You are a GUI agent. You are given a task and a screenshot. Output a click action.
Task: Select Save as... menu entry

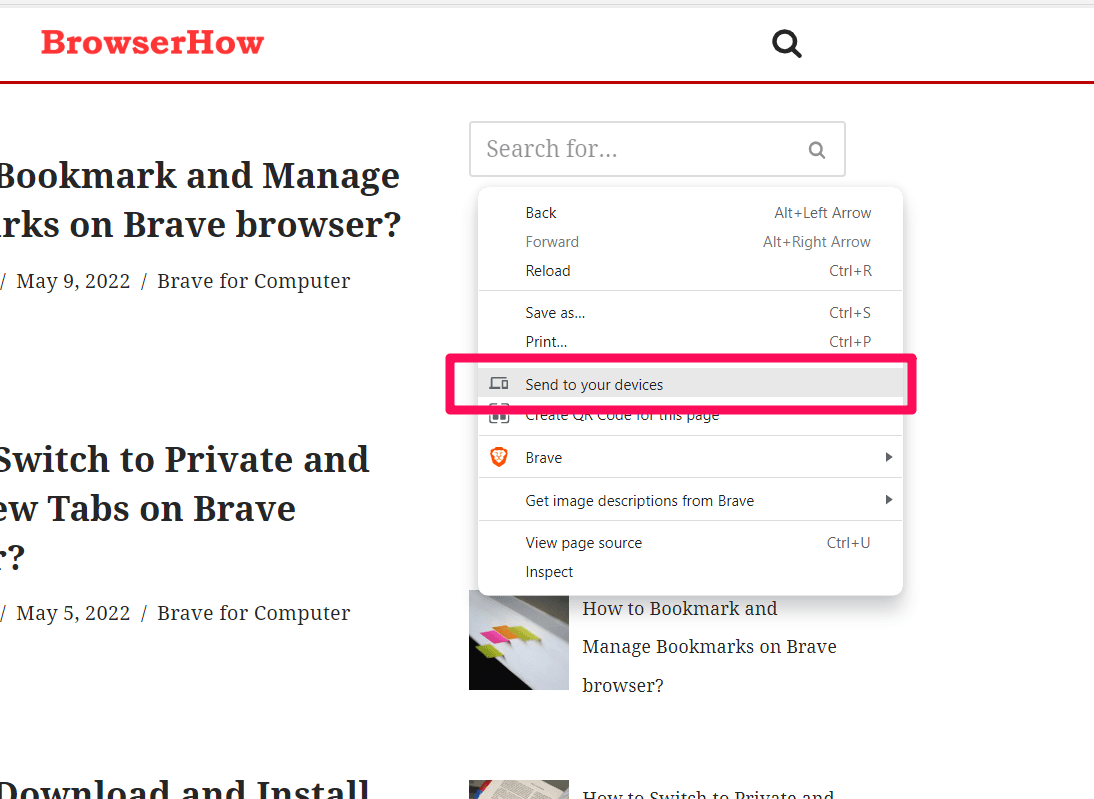tap(690, 313)
